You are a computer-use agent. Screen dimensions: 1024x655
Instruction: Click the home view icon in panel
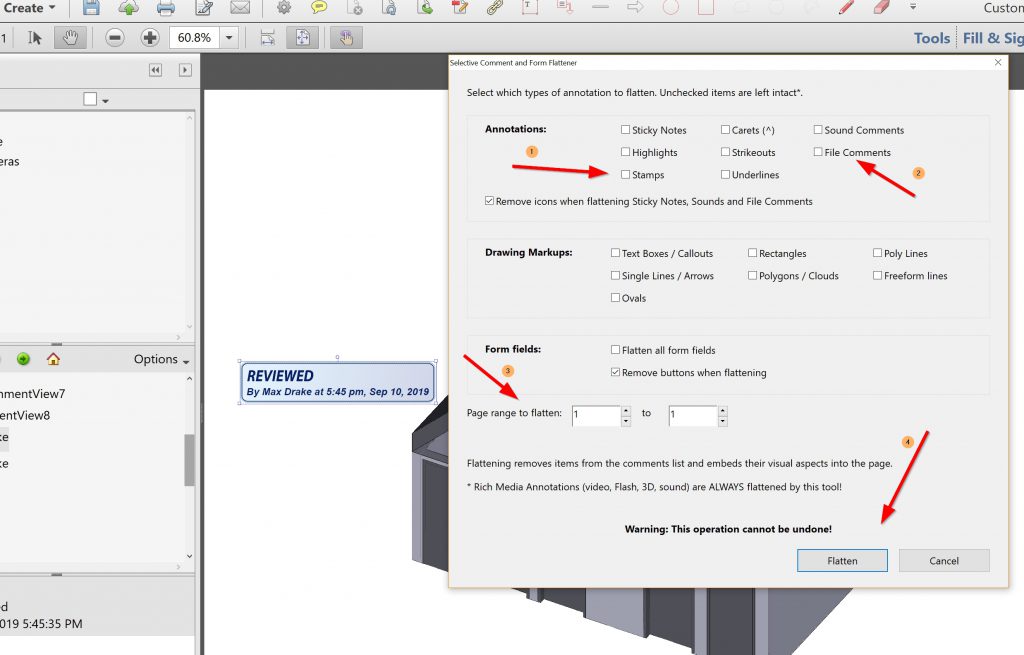pos(53,359)
